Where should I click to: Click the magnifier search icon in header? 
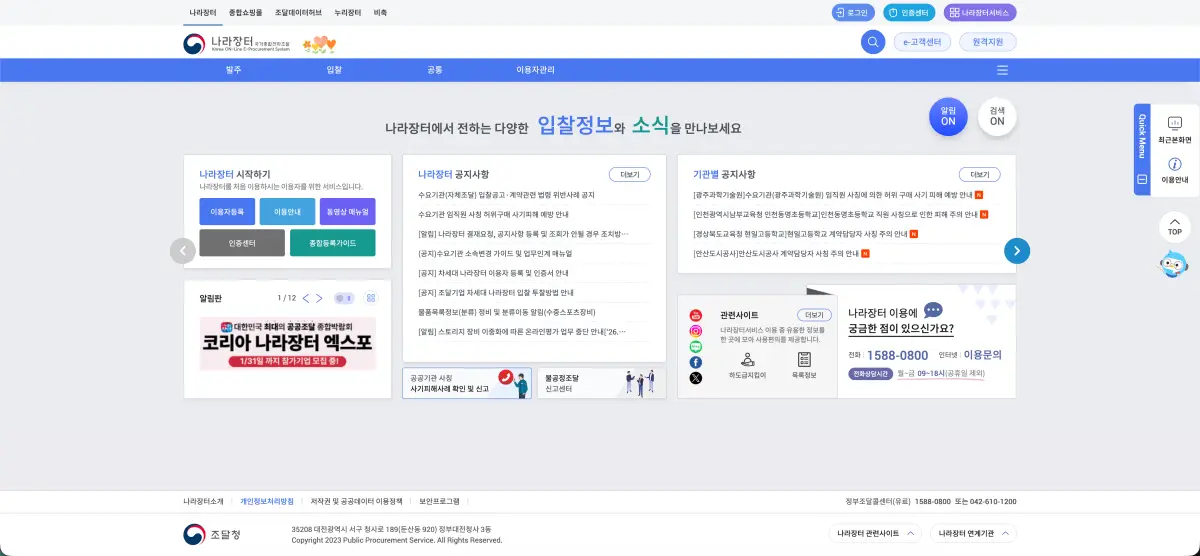coord(873,42)
